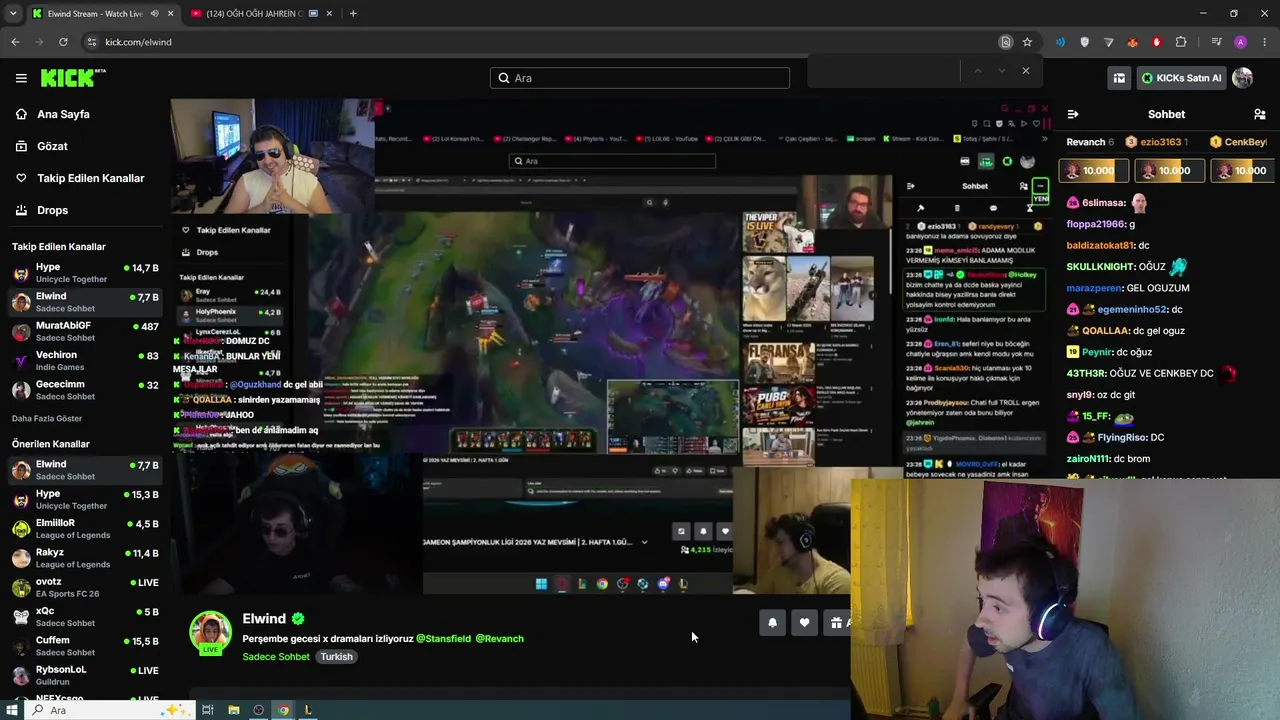Open the Sadece Sohbet category link

coord(276,657)
